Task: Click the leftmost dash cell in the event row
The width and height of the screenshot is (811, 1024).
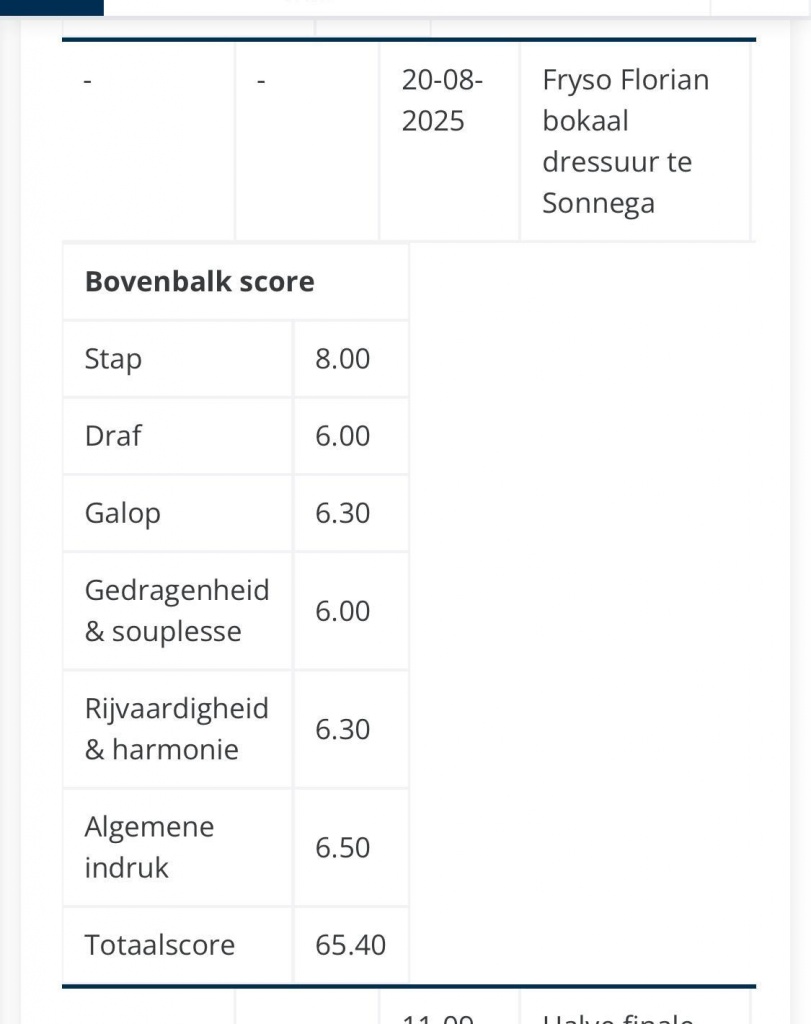Action: click(88, 80)
